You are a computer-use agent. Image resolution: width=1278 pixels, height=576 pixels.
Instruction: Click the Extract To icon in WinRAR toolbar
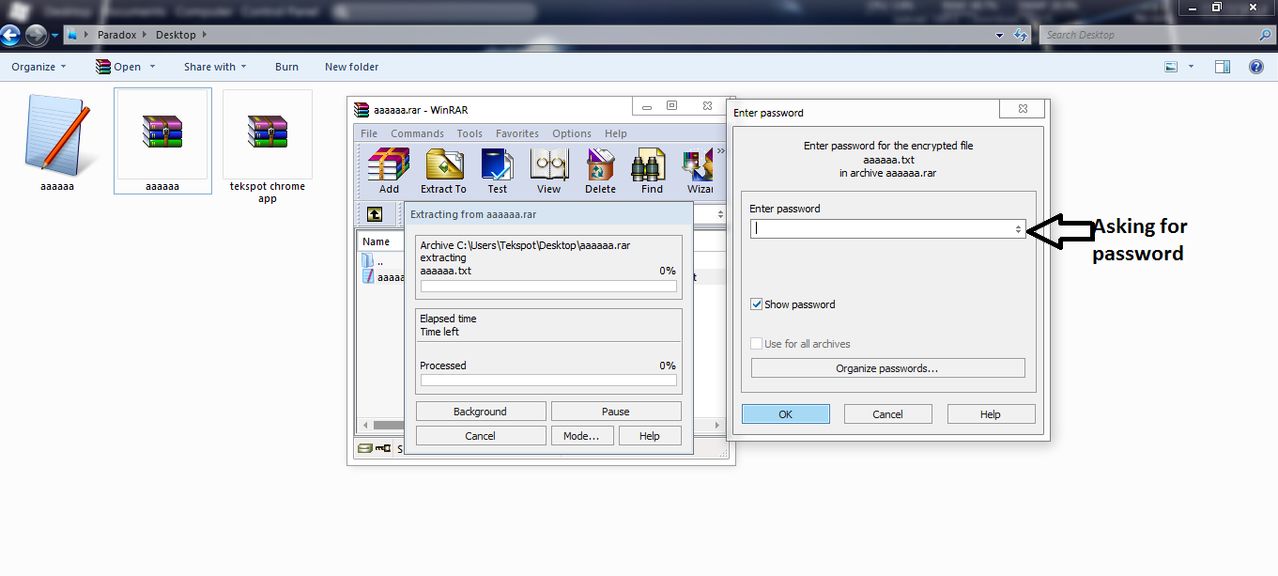coord(443,171)
